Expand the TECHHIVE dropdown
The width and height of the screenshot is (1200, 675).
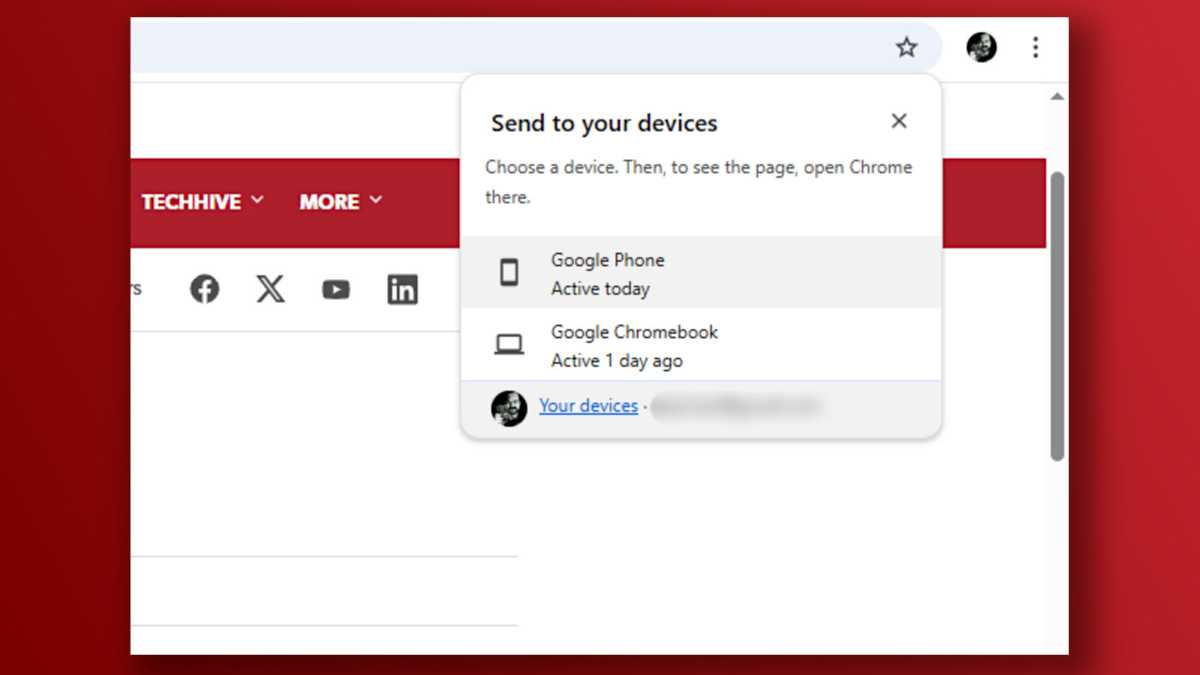[x=258, y=200]
